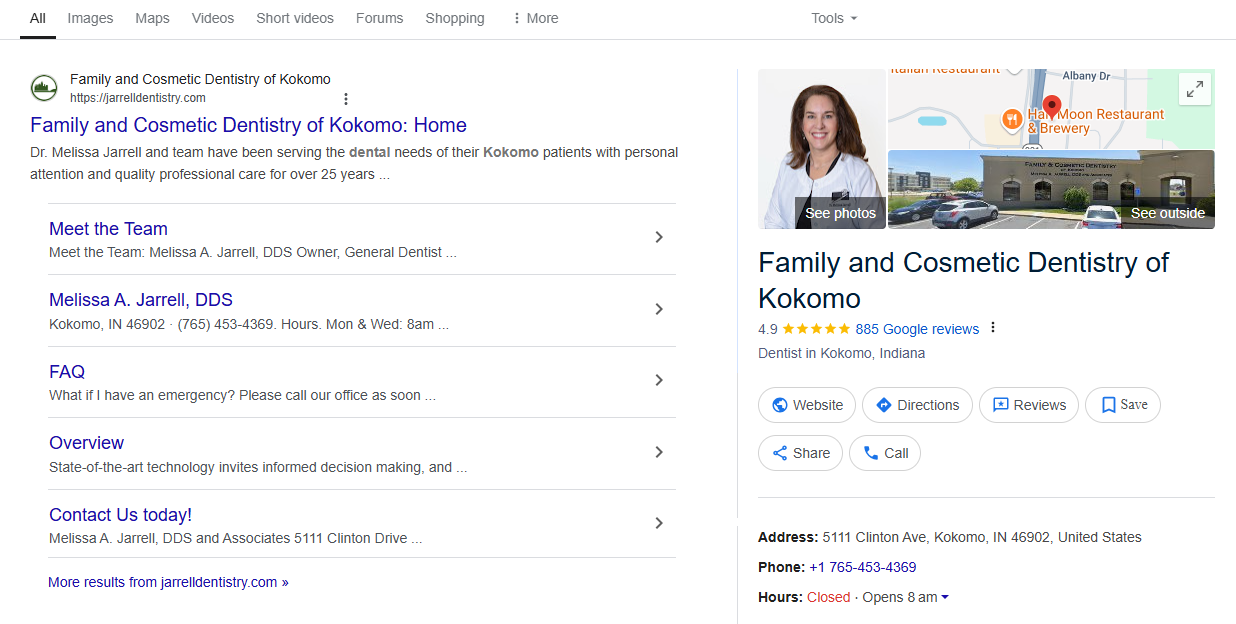
Task: Click the Dentist in Kokomo, Indiana text
Action: point(842,353)
